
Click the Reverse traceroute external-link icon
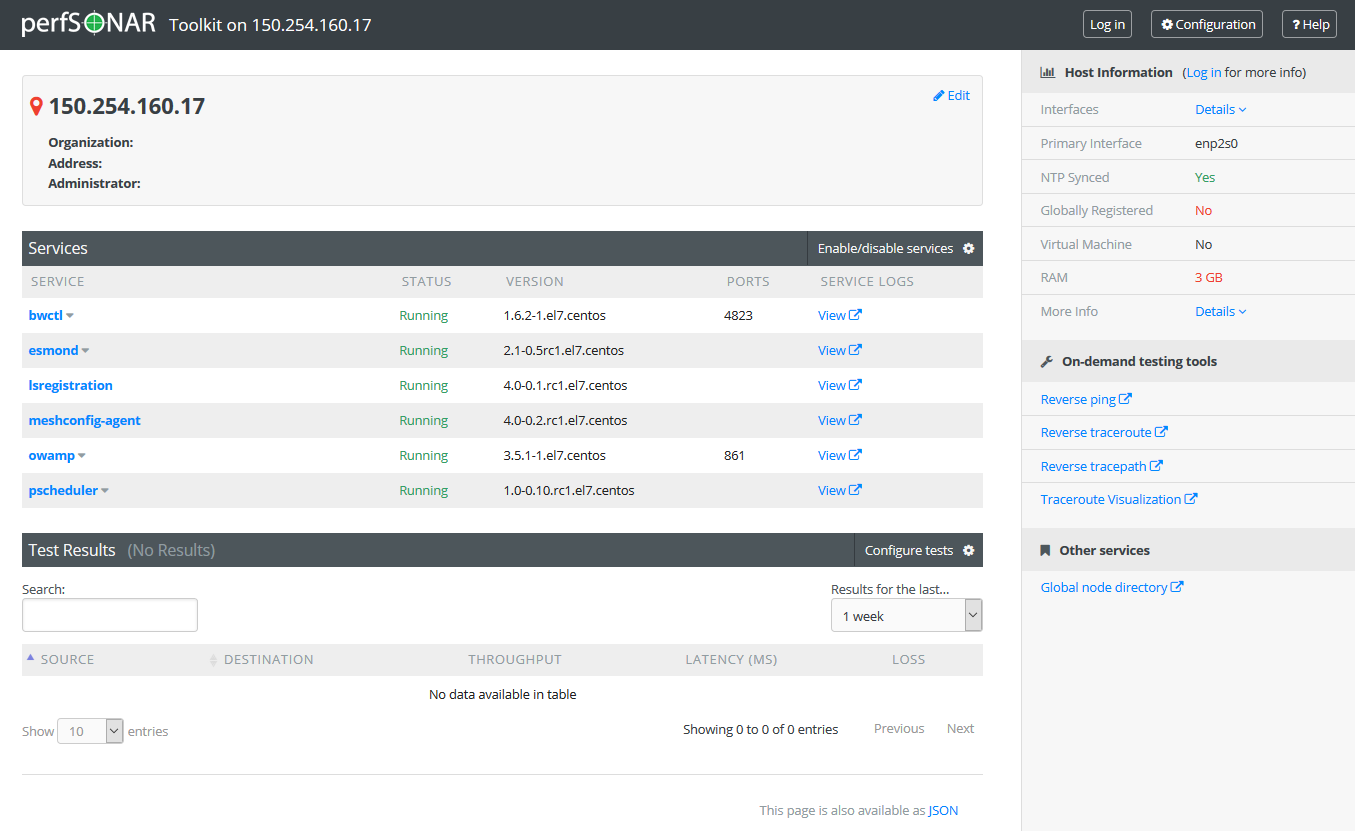point(1162,432)
